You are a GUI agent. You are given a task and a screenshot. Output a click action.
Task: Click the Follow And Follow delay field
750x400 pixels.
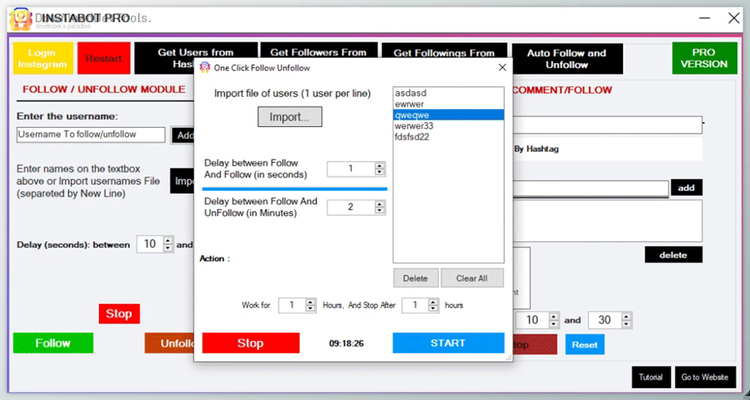tap(351, 169)
